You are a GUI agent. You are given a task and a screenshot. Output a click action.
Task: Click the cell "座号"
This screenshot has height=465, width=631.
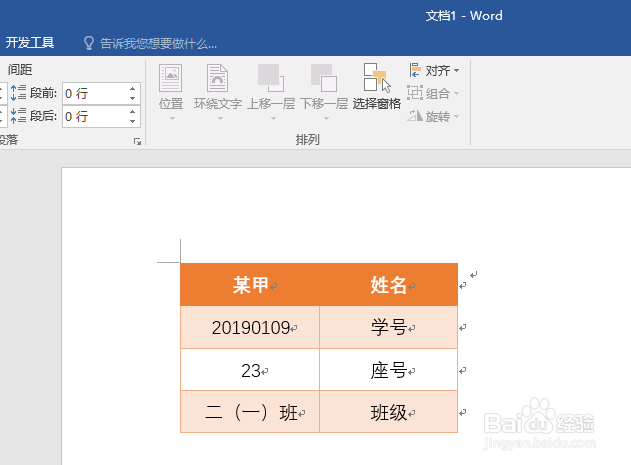point(389,370)
